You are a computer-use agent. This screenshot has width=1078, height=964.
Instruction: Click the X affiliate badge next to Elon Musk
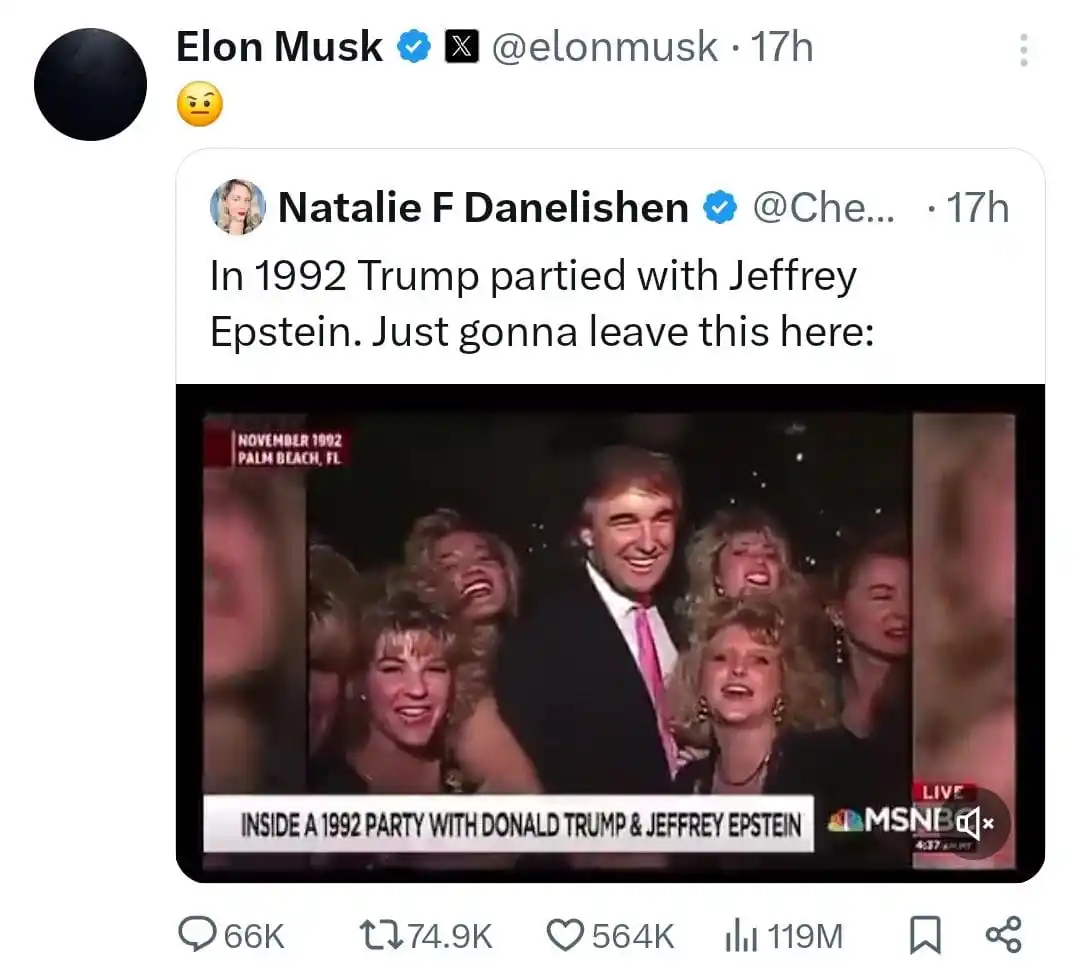click(460, 47)
